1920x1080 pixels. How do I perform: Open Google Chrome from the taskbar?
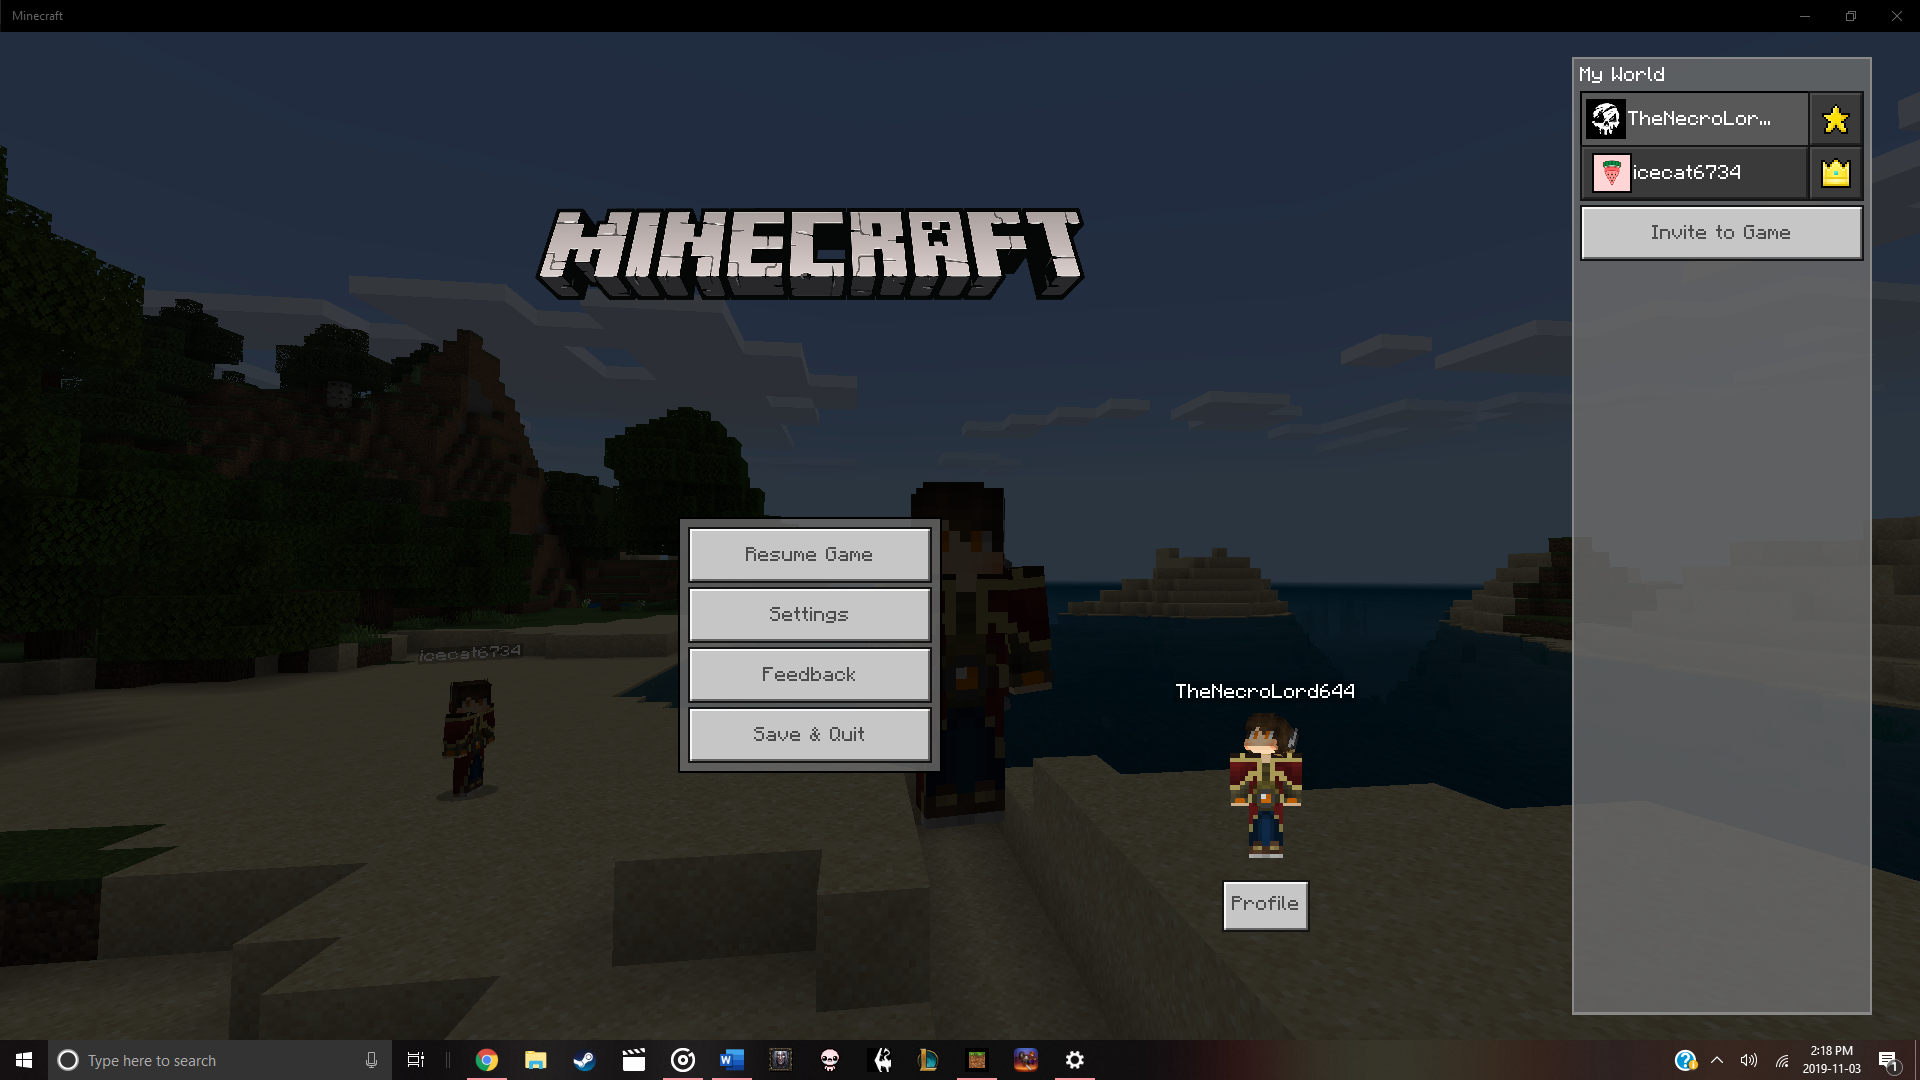pos(487,1060)
